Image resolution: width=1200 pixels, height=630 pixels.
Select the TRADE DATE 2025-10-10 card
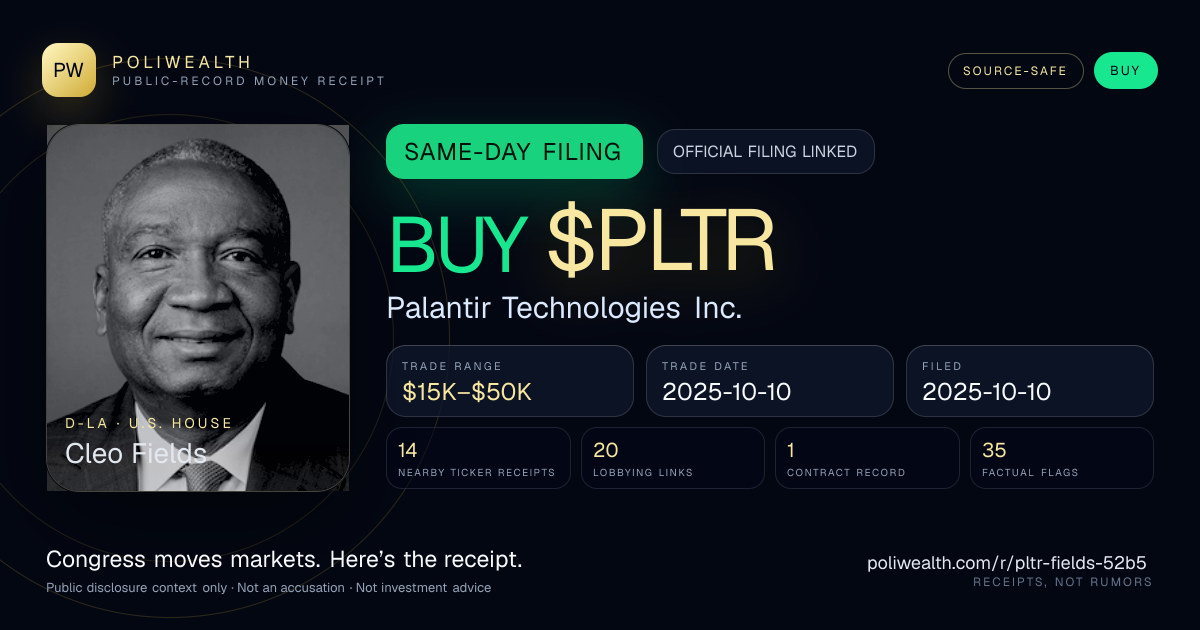pos(770,381)
